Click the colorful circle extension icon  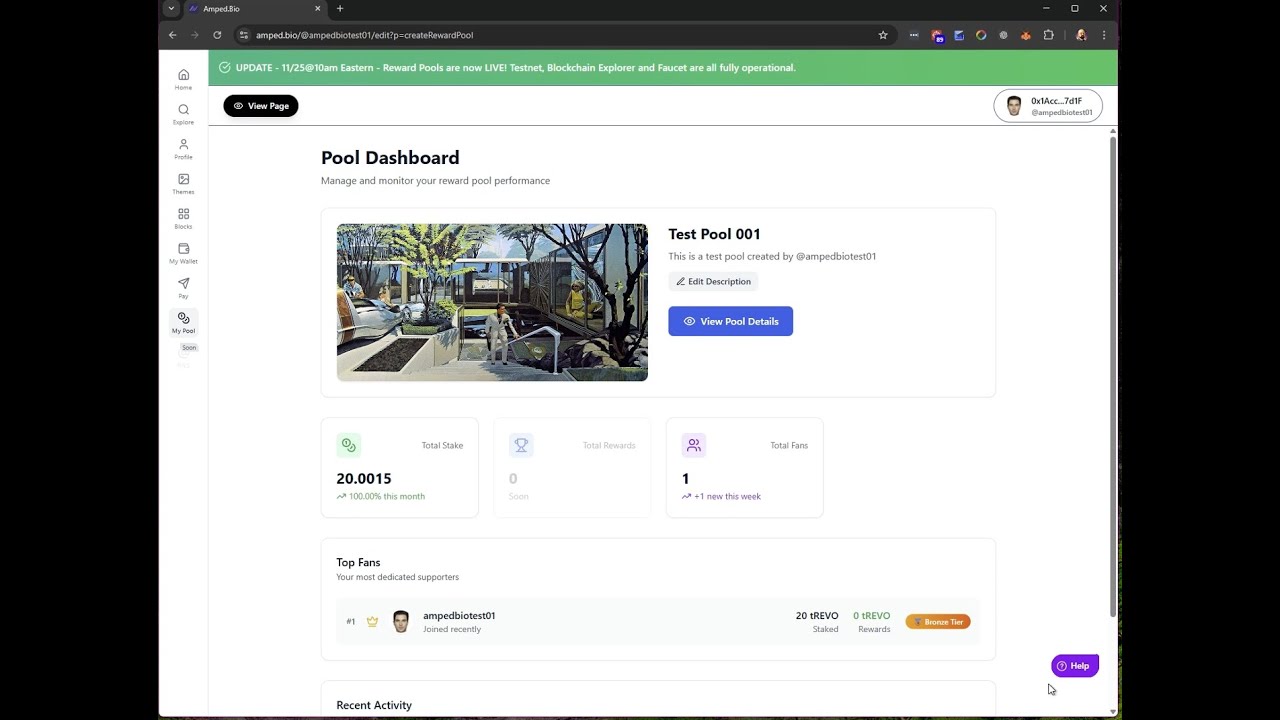(981, 35)
